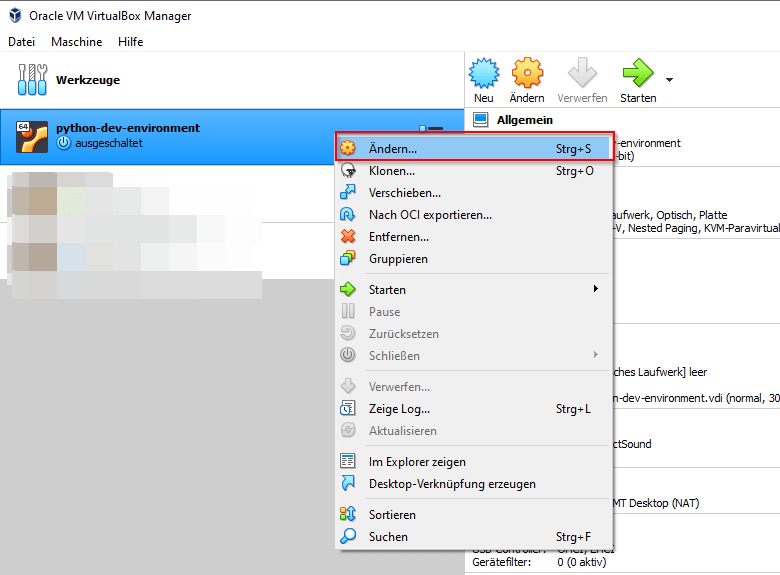The image size is (780, 575).
Task: Click the icon beside Verschieben...
Action: pos(348,192)
